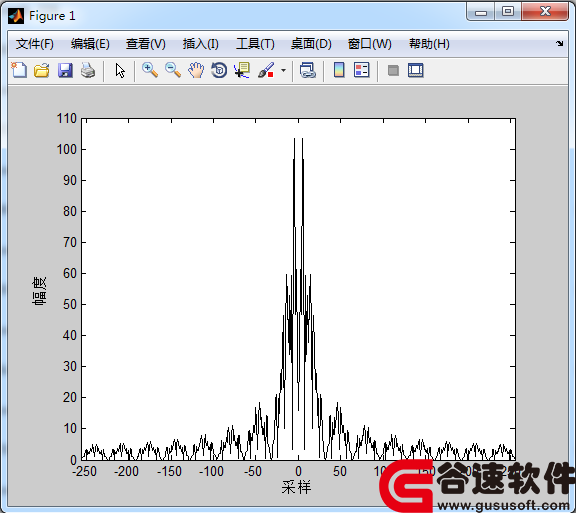Print the figure using printer icon
This screenshot has width=576, height=513.
pyautogui.click(x=88, y=70)
